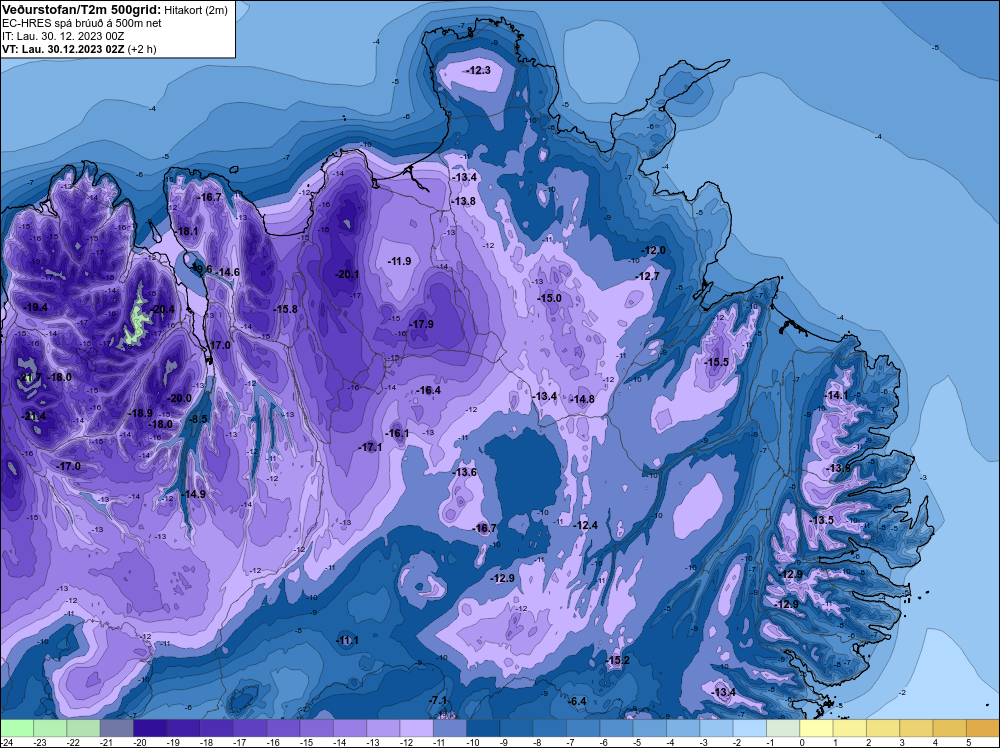This screenshot has width=1000, height=748.
Task: Click the -14.9 temperature label on the map
Action: coord(193,494)
